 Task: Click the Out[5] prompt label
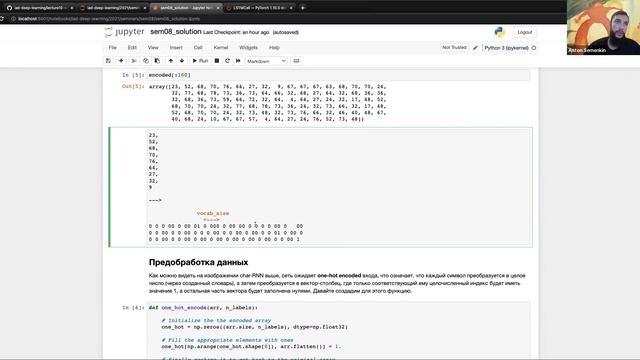(x=133, y=87)
